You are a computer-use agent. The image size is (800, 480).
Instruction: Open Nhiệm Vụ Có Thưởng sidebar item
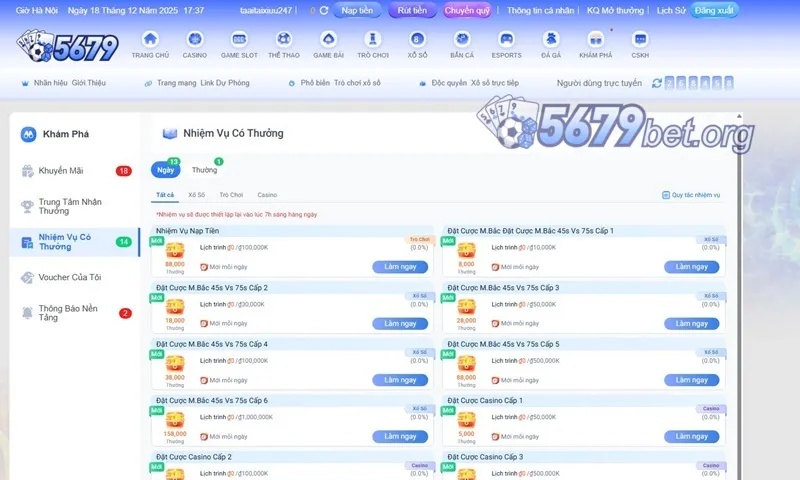click(74, 242)
